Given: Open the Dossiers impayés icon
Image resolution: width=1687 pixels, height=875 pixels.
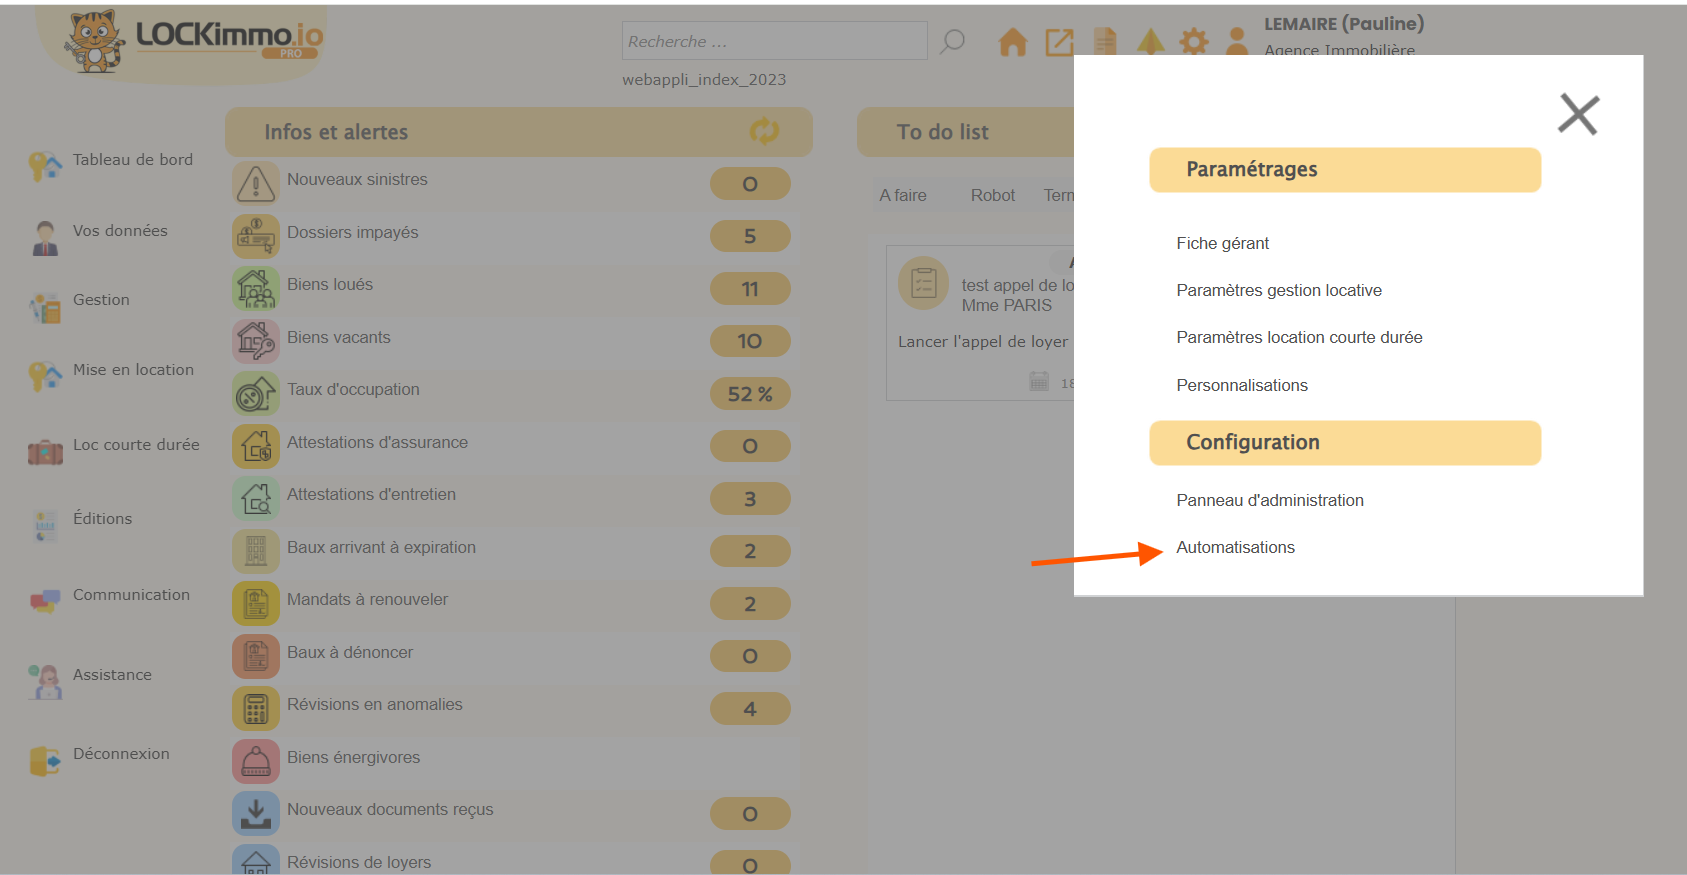Looking at the screenshot, I should pos(256,236).
